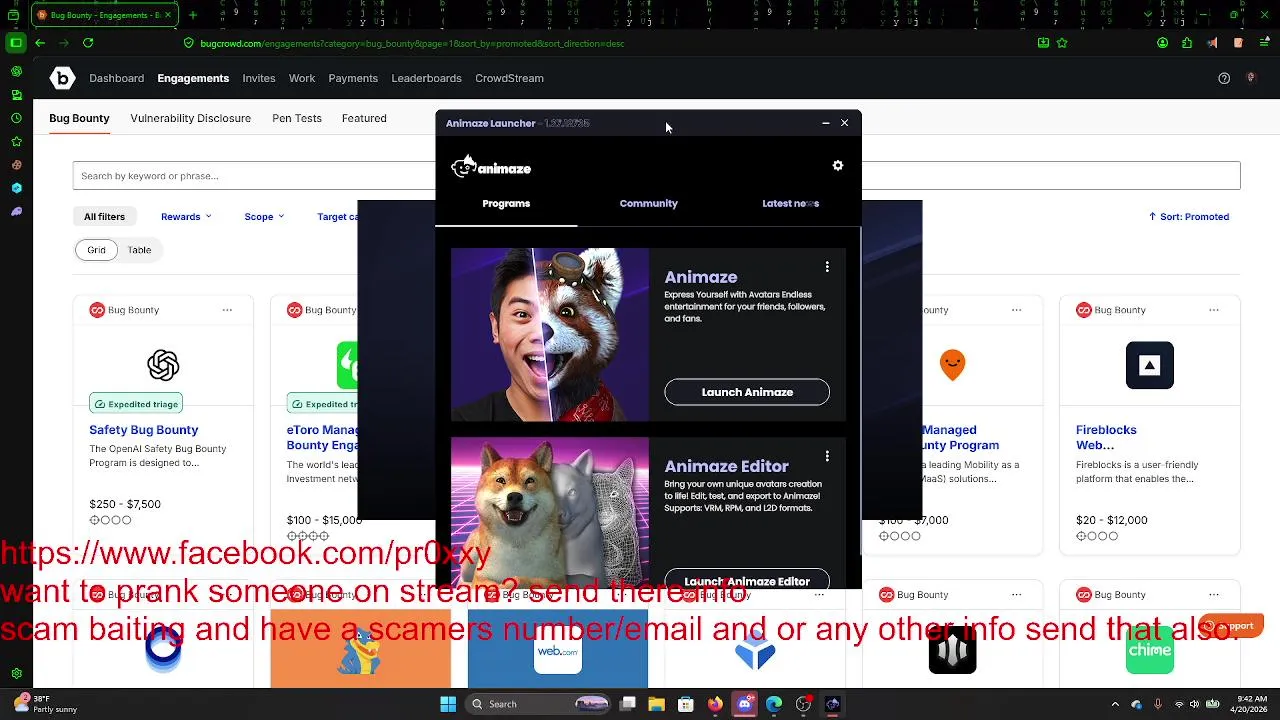Open the history clock icon in the browser sidebar

coord(16,118)
